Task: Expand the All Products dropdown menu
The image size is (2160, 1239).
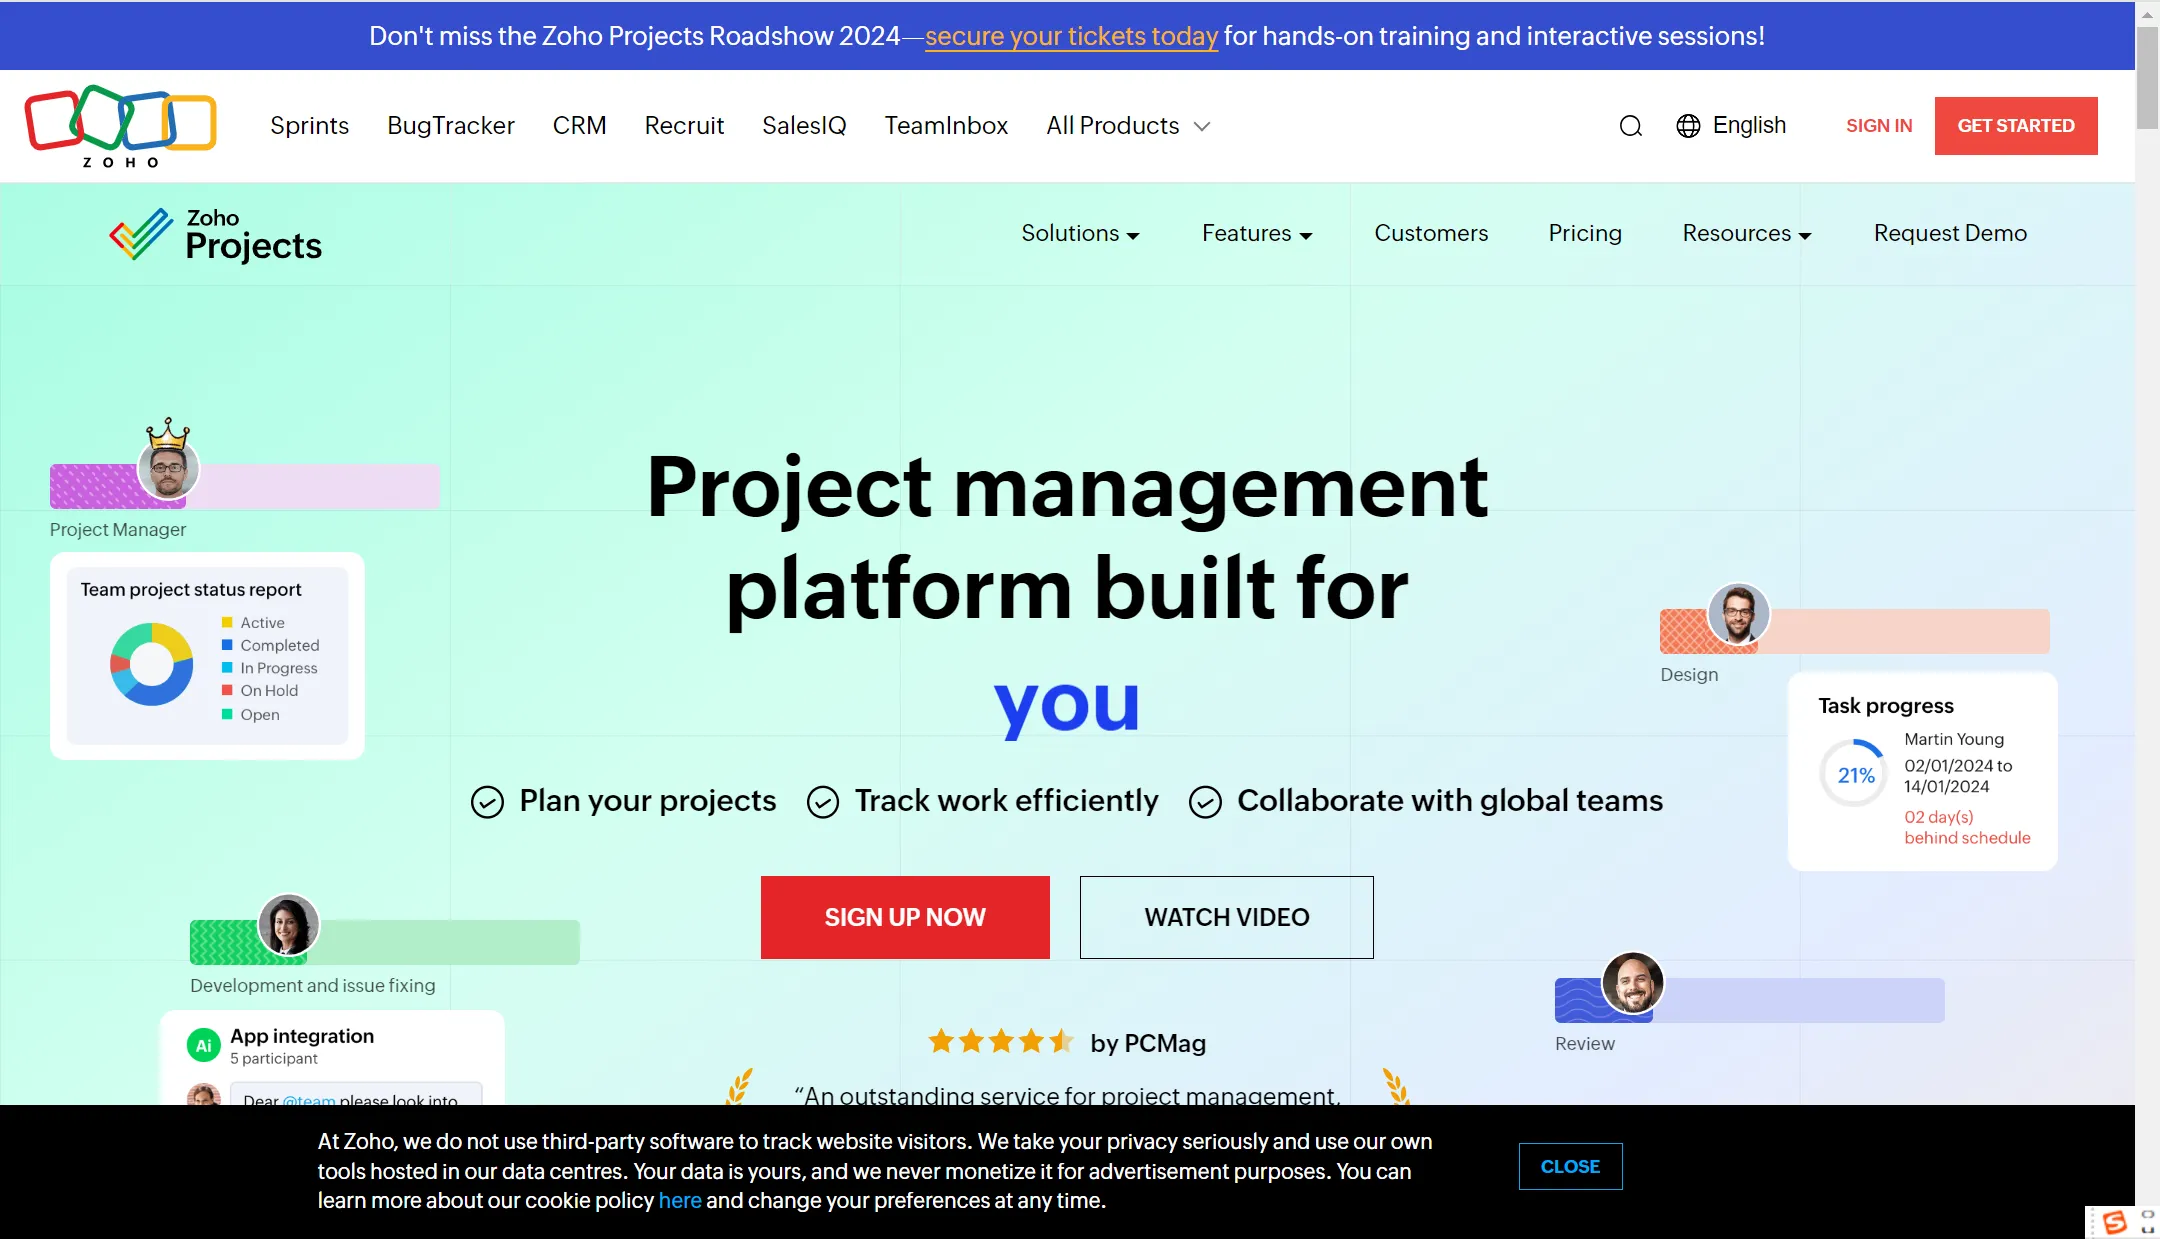Action: 1127,125
